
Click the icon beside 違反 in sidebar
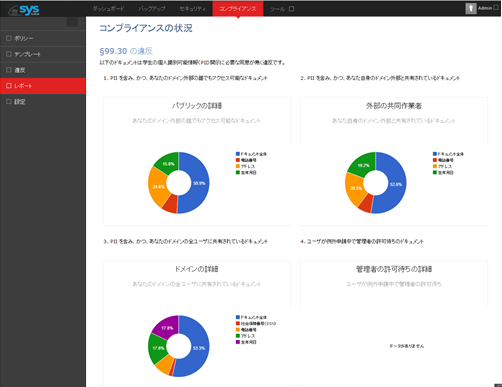9,70
